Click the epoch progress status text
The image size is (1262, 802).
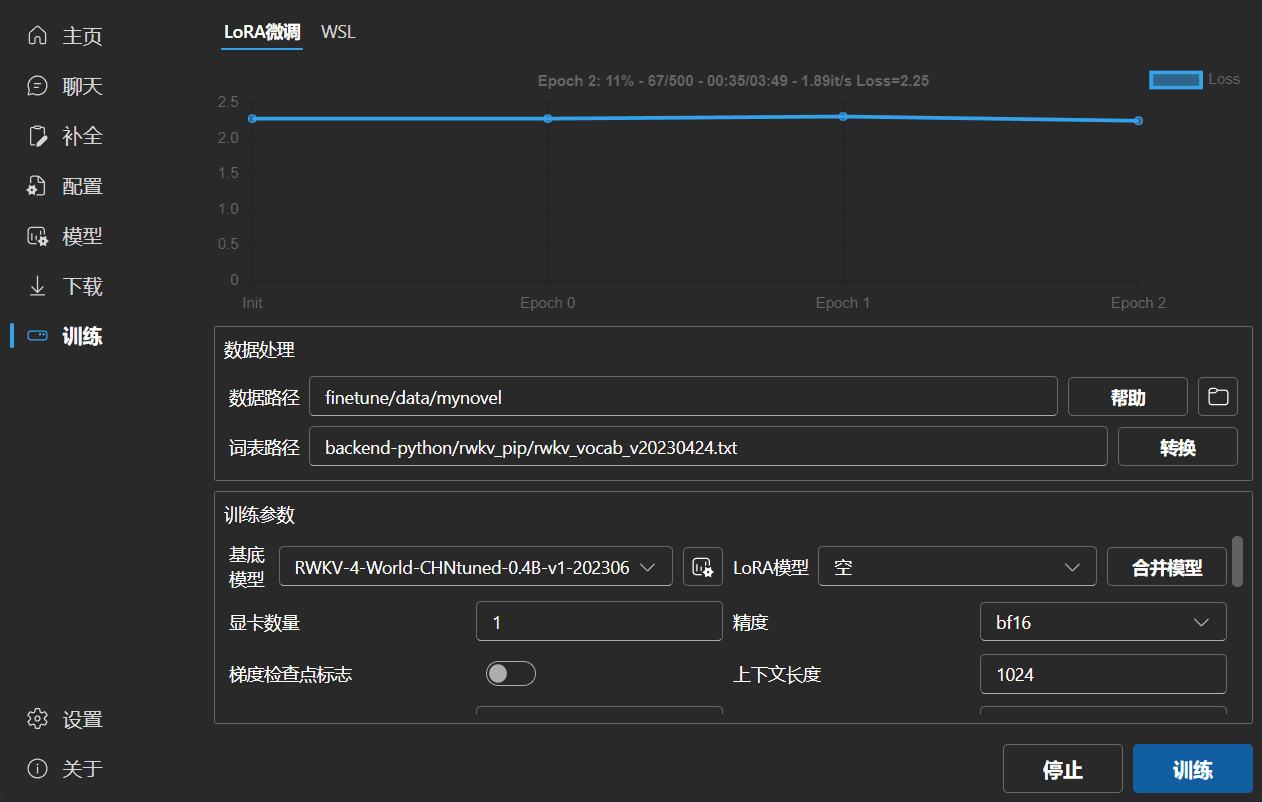(733, 81)
